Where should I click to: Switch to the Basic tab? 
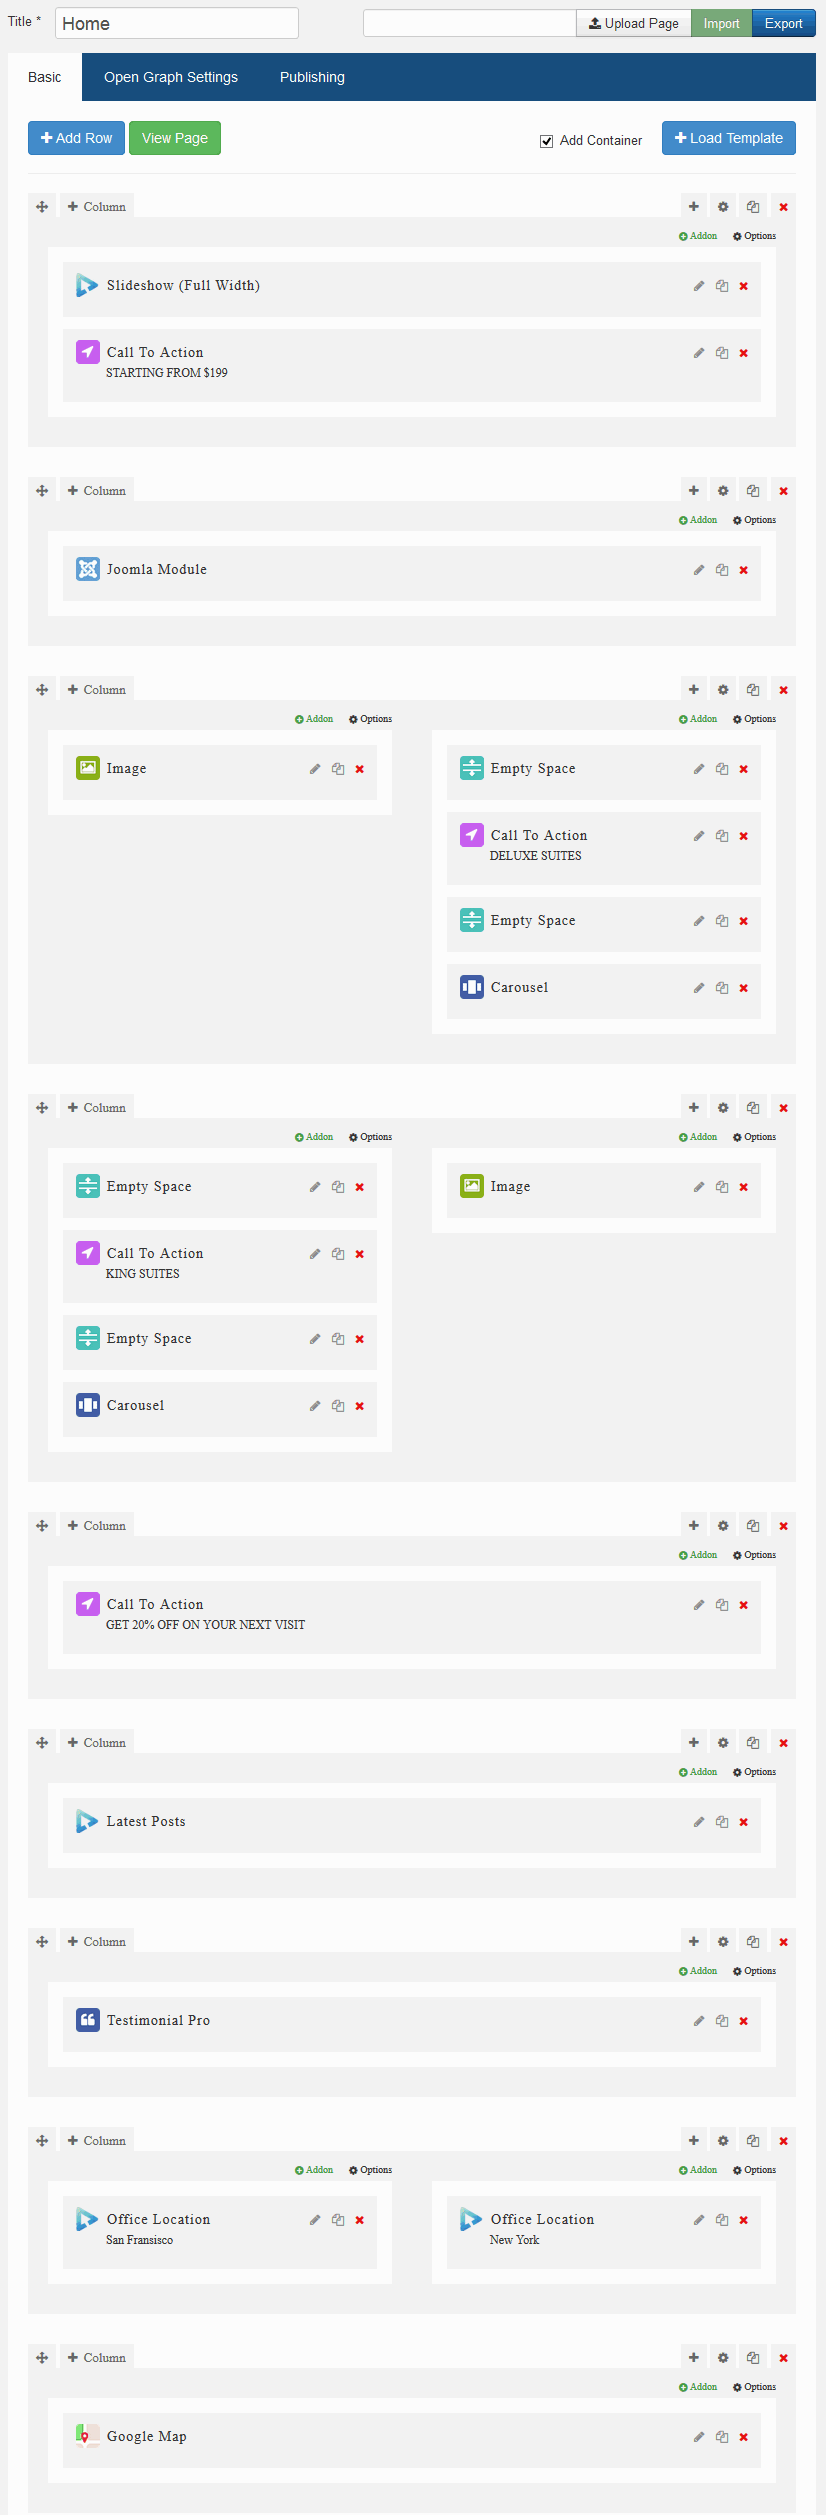[45, 77]
